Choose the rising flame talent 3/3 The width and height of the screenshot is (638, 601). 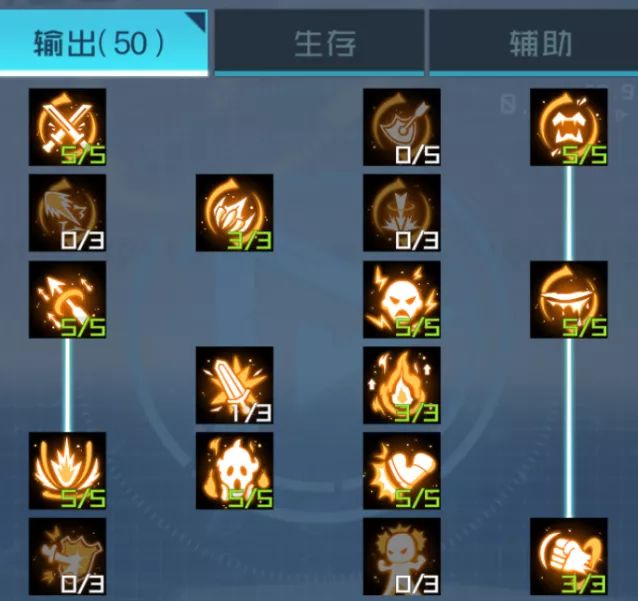[x=402, y=385]
